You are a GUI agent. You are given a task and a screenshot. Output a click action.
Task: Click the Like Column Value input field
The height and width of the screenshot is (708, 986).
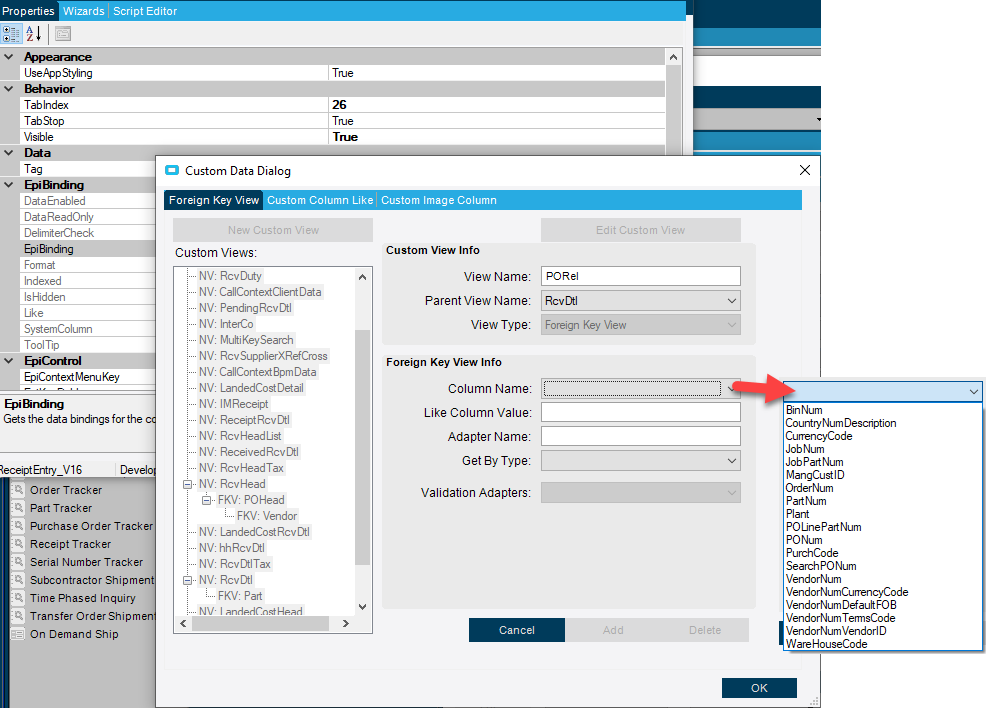click(641, 412)
